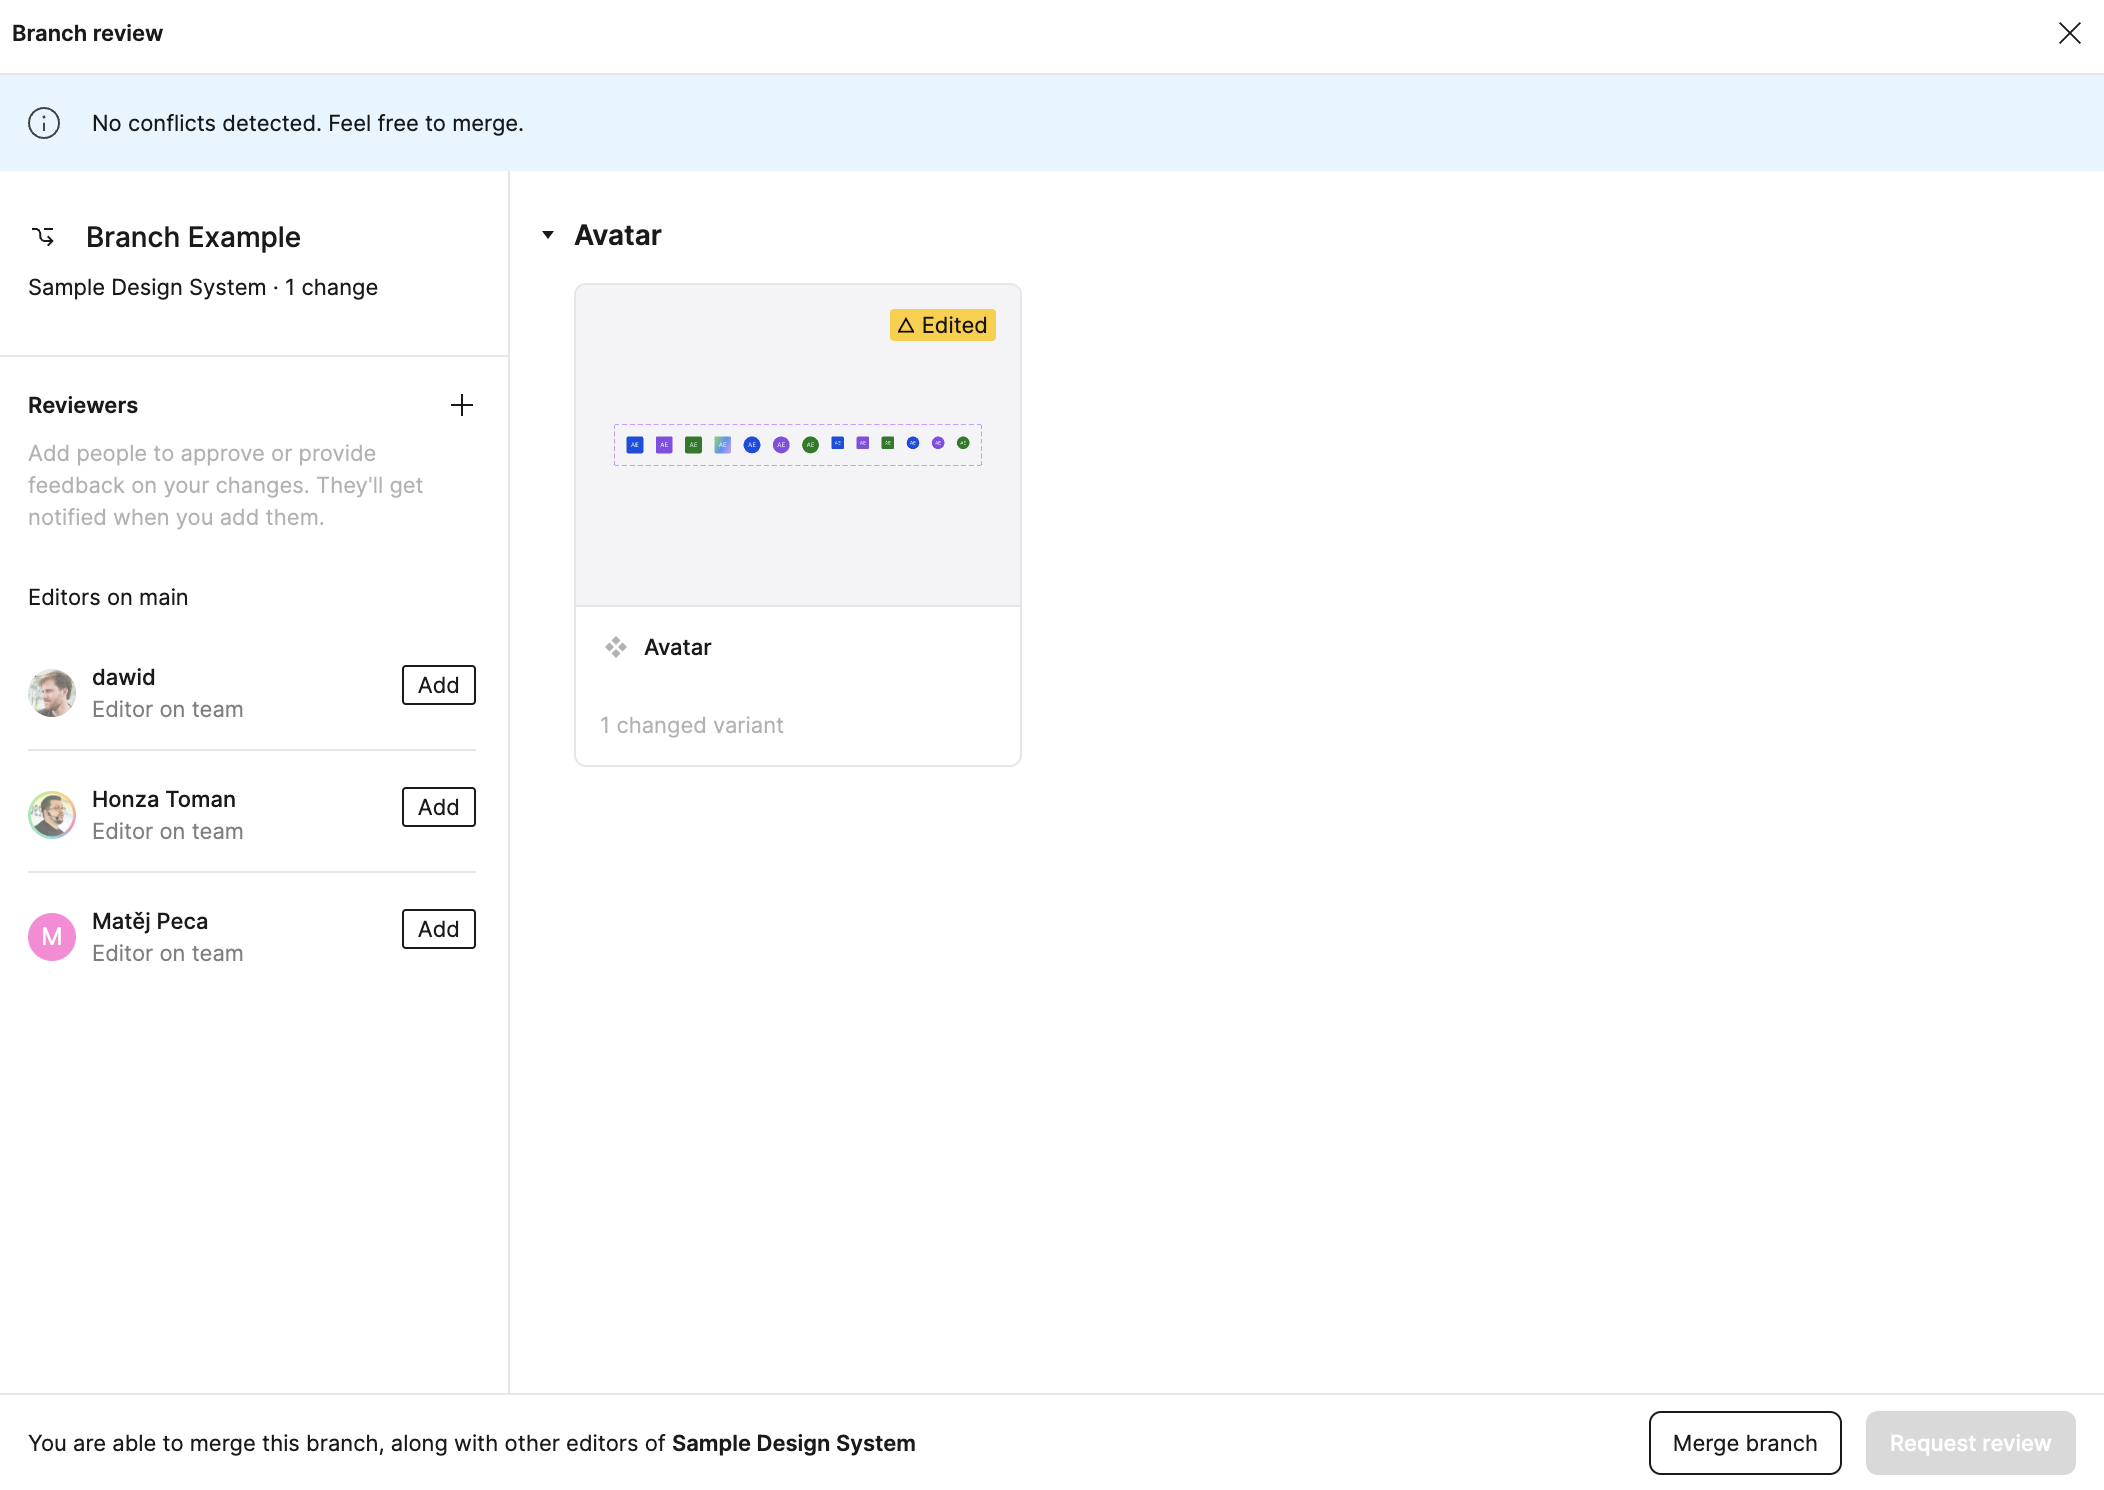
Task: Close the Branch review dialog
Action: (2069, 33)
